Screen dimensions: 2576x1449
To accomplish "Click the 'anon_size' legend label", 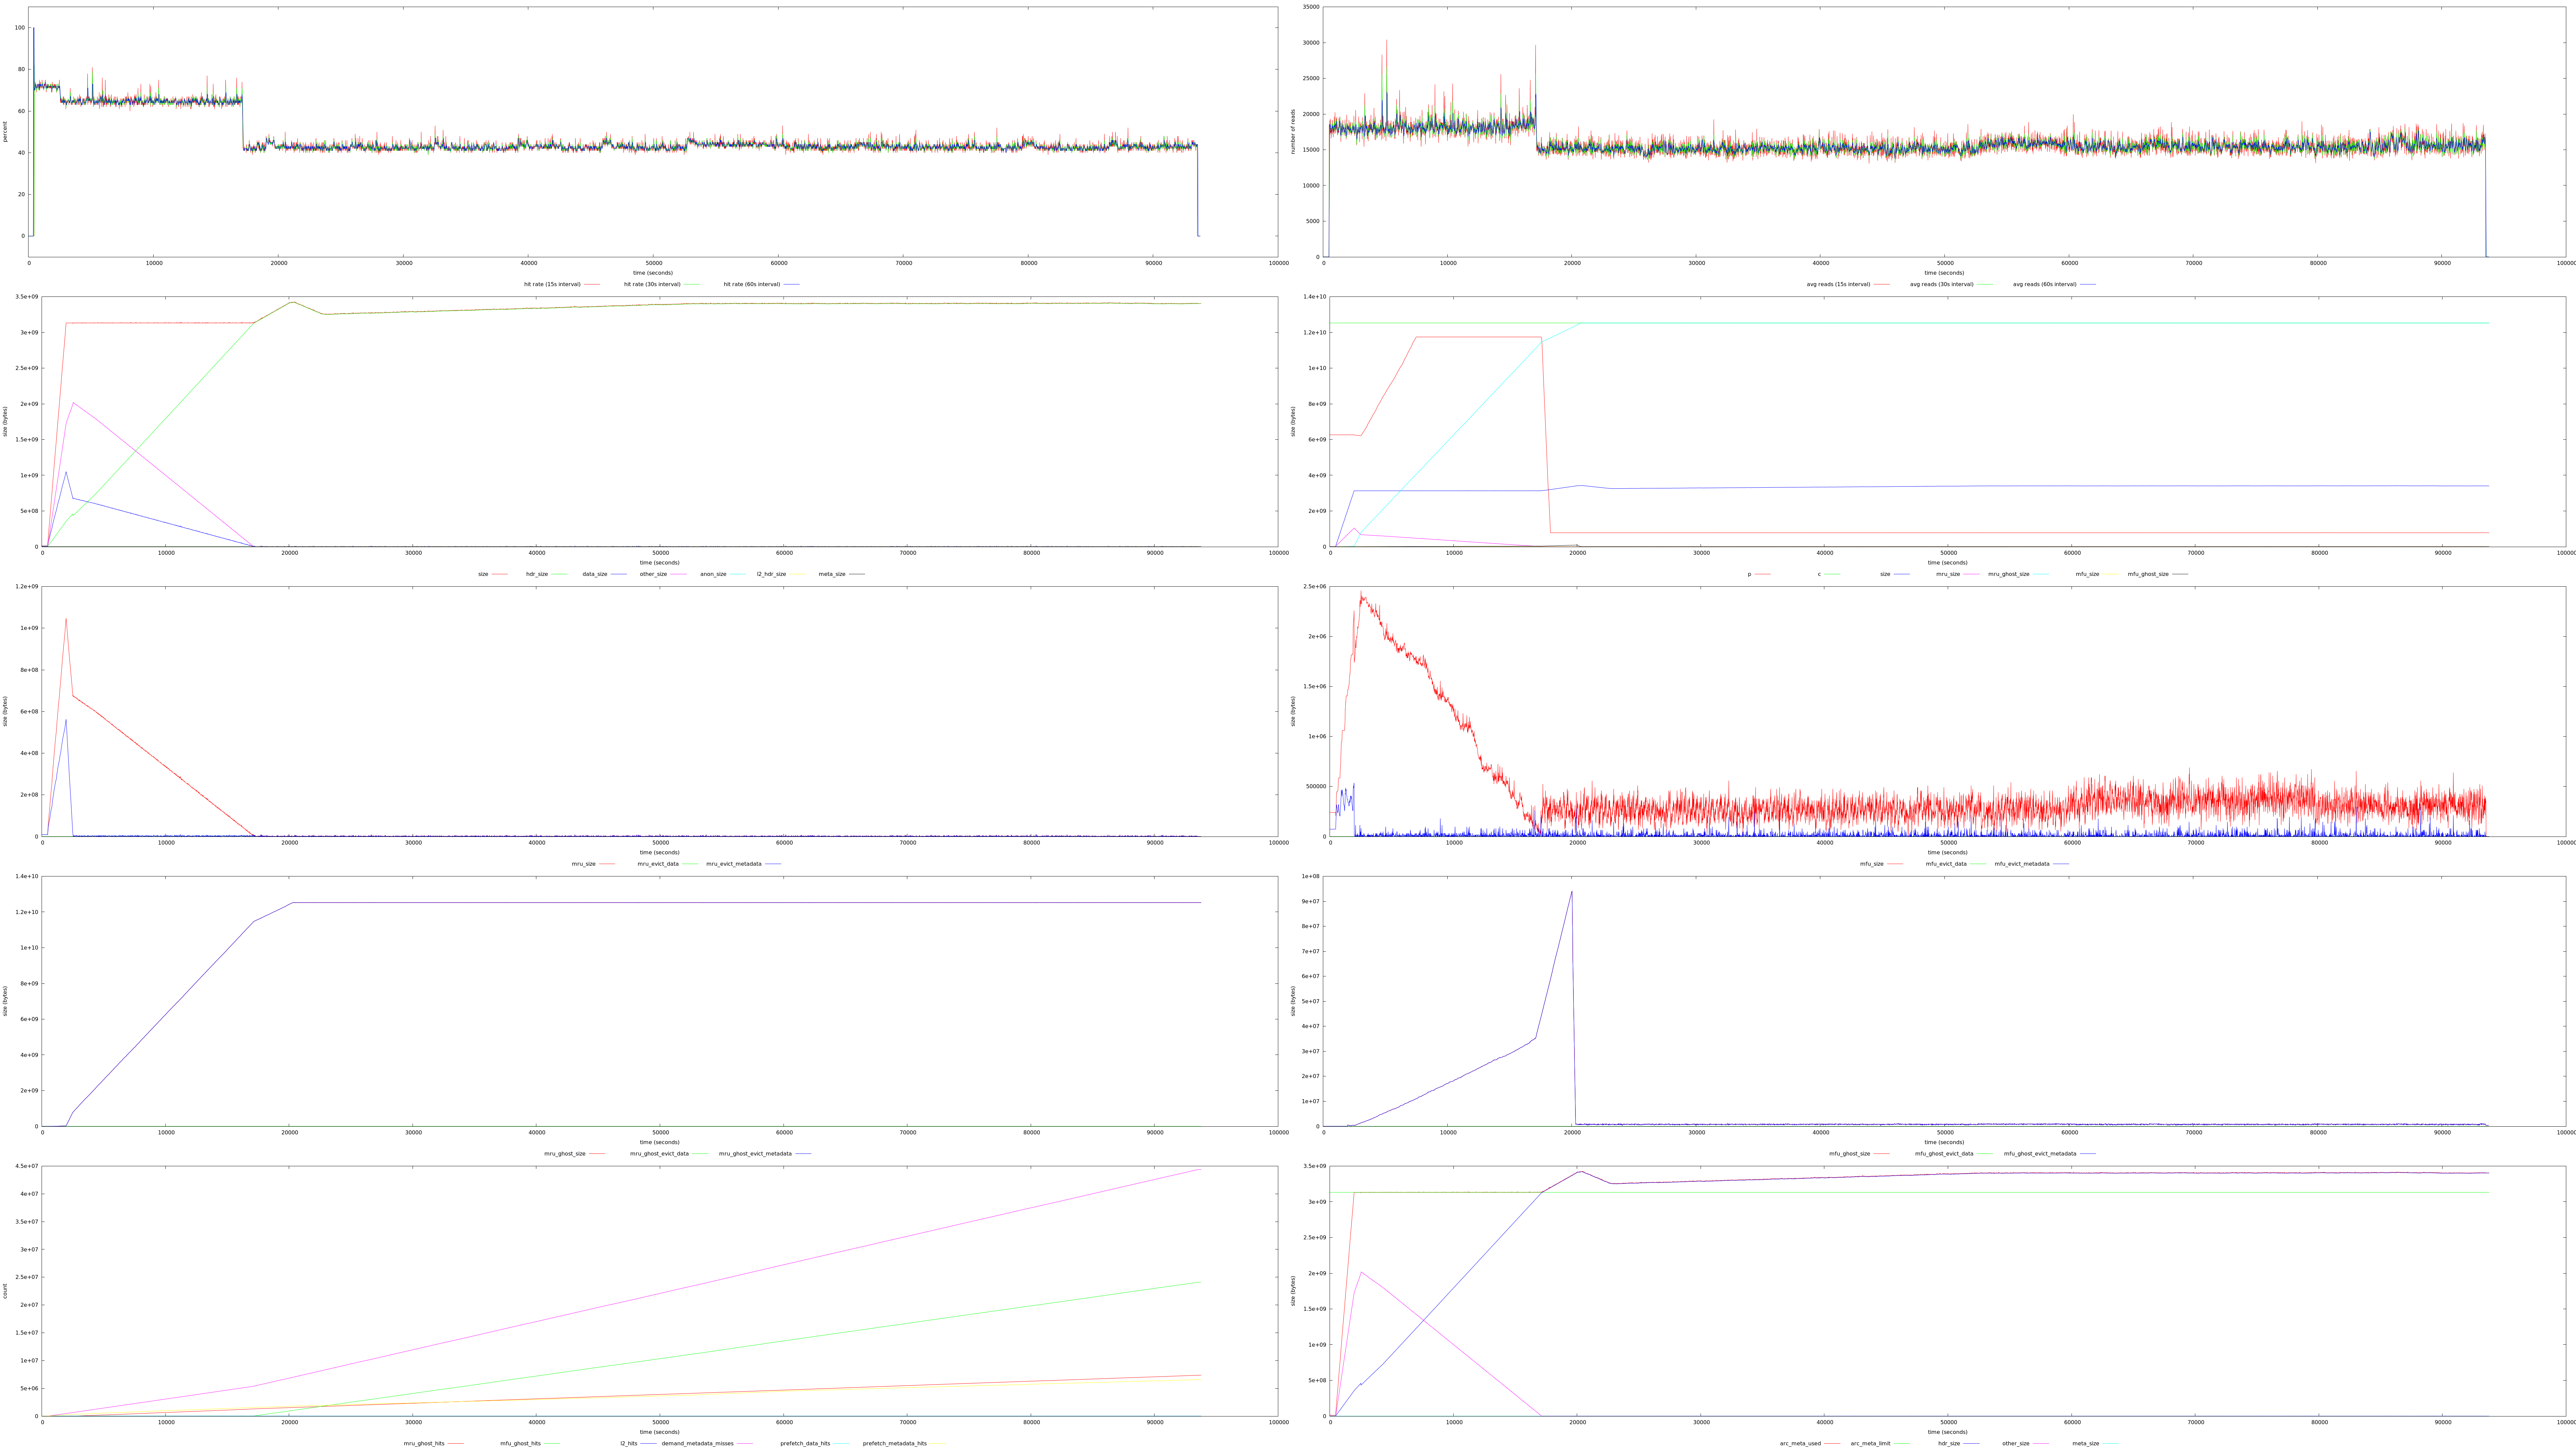I will pos(713,574).
